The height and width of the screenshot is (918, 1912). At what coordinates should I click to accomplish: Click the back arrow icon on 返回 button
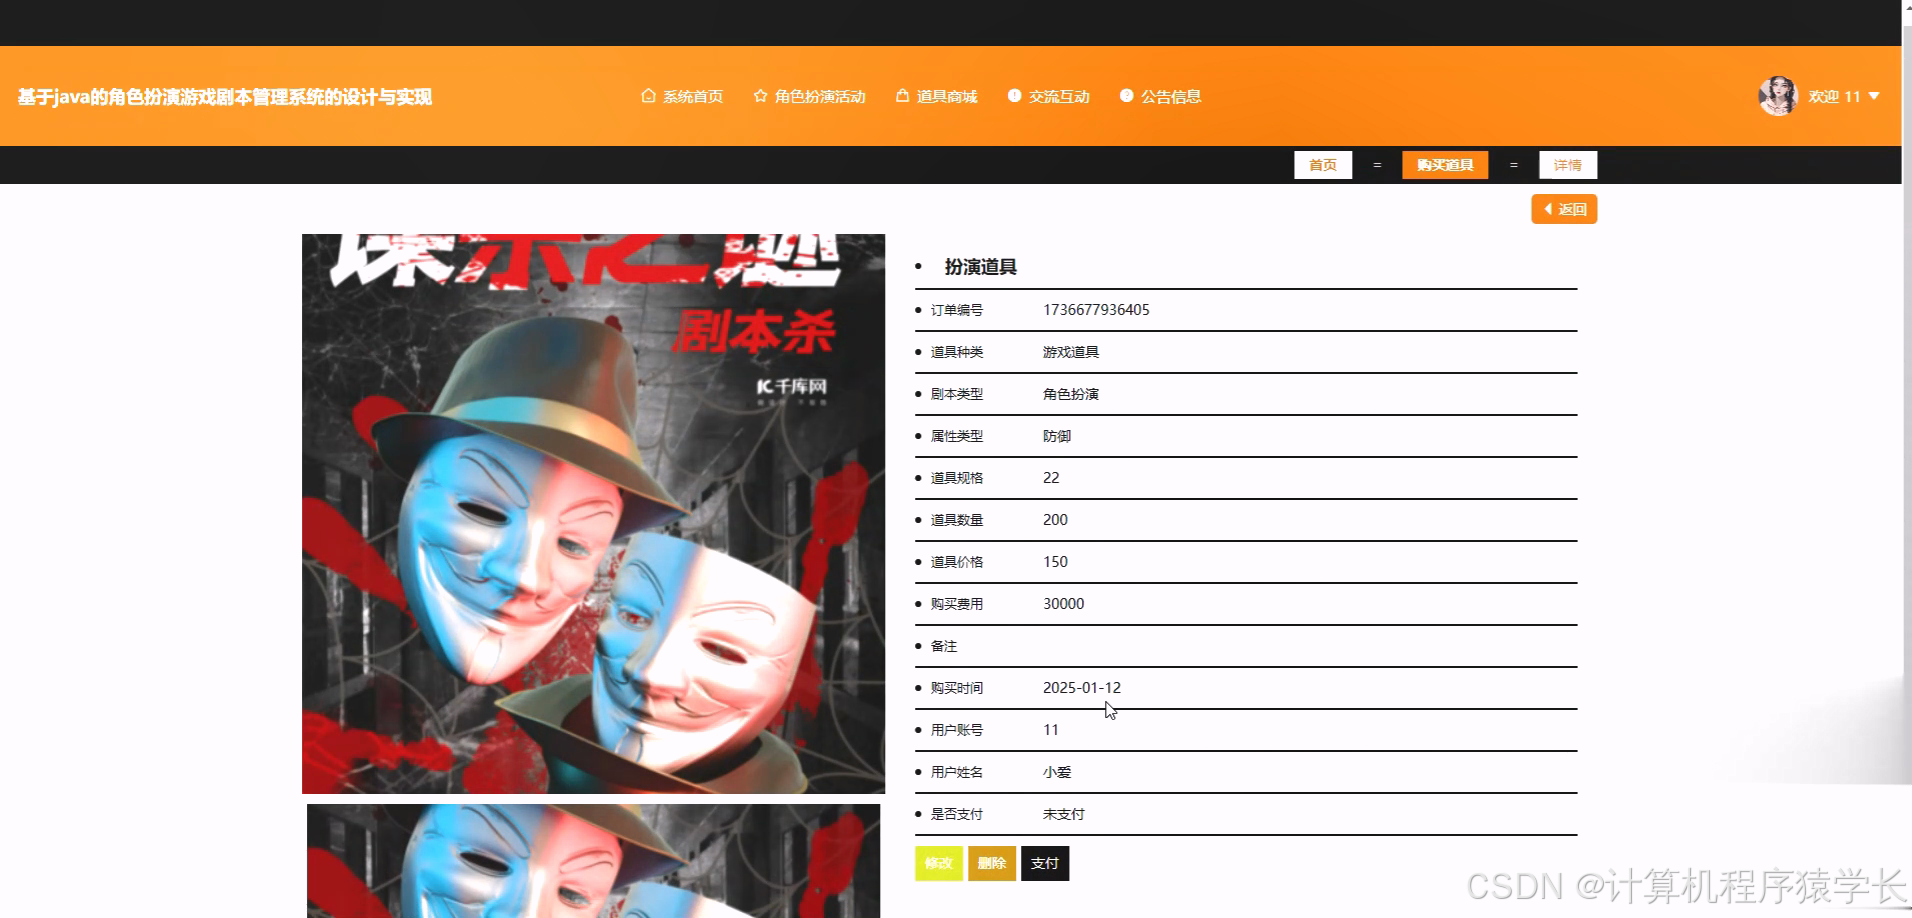(x=1549, y=209)
